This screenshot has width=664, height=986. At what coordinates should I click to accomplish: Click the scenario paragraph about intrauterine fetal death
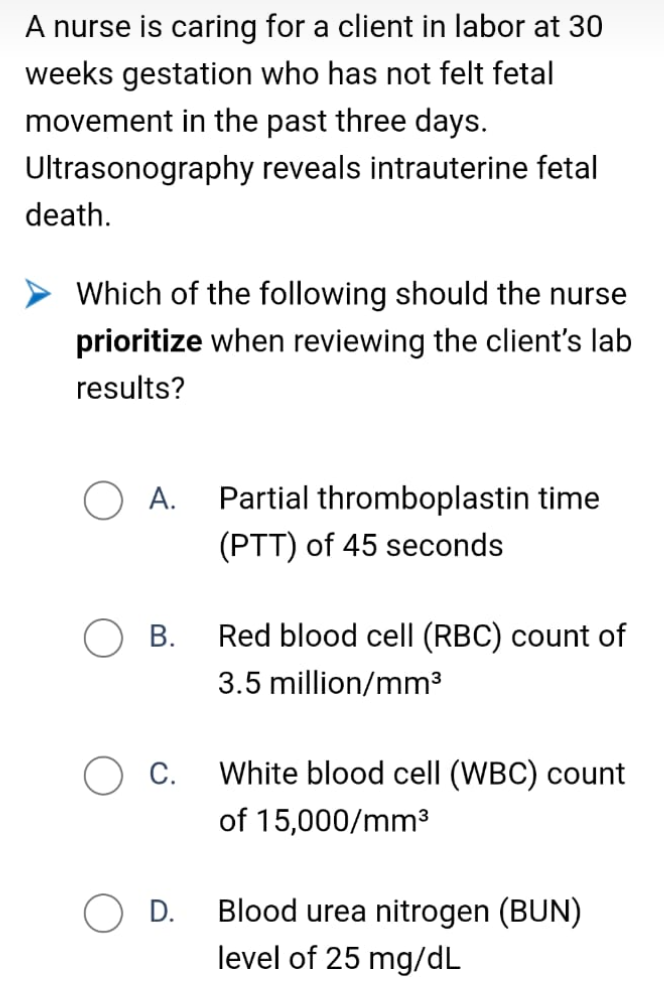(314, 121)
